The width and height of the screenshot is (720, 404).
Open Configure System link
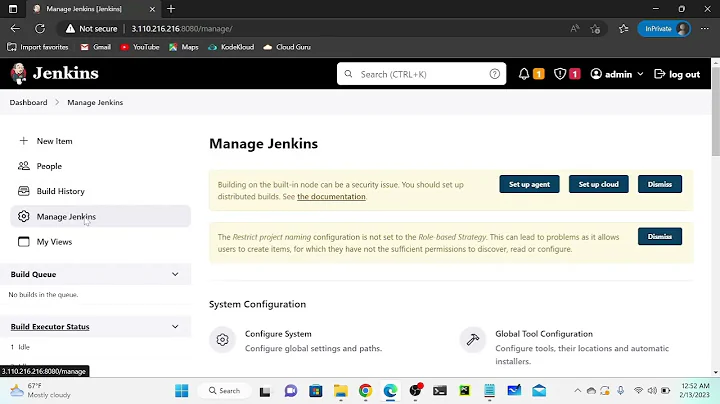(x=278, y=334)
